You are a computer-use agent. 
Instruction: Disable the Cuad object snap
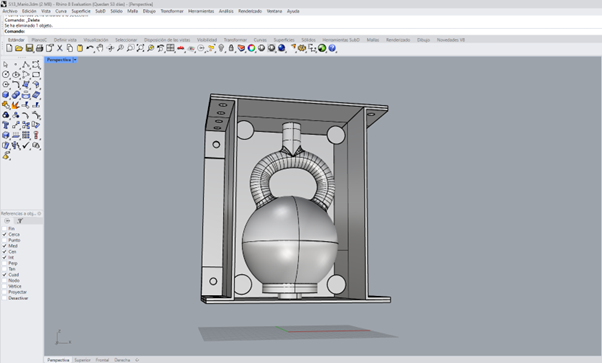pyautogui.click(x=5, y=275)
